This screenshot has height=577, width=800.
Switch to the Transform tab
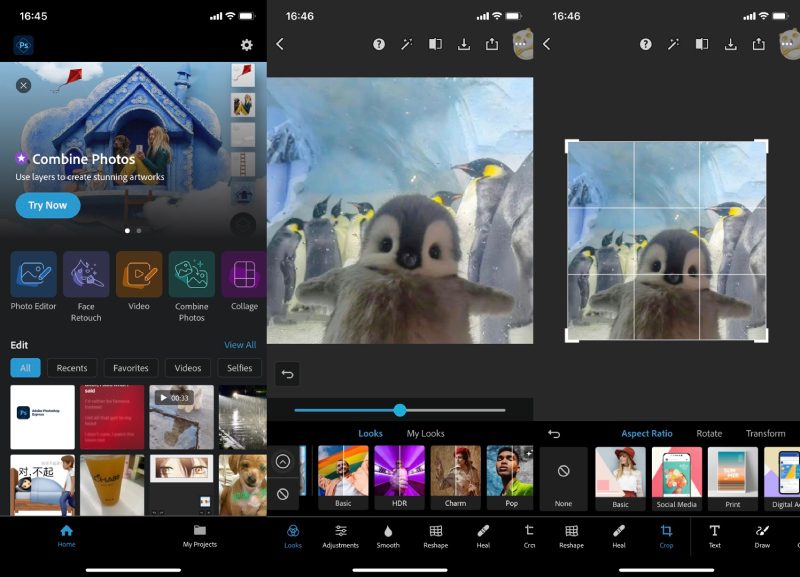[x=765, y=433]
